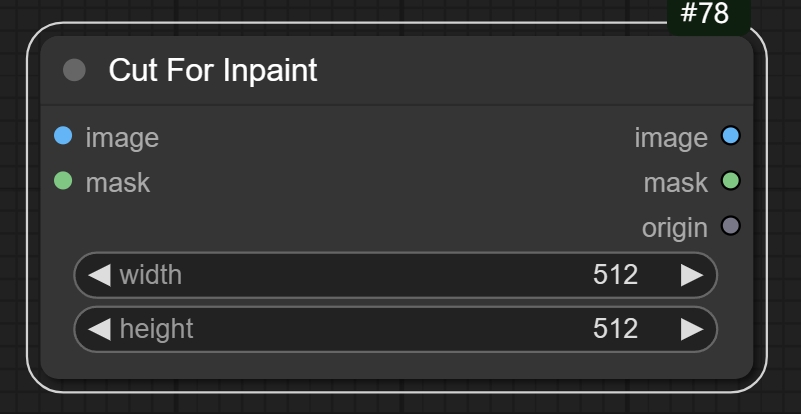This screenshot has height=414, width=801.
Task: Select the Cut For Inpaint title text
Action: (x=212, y=70)
